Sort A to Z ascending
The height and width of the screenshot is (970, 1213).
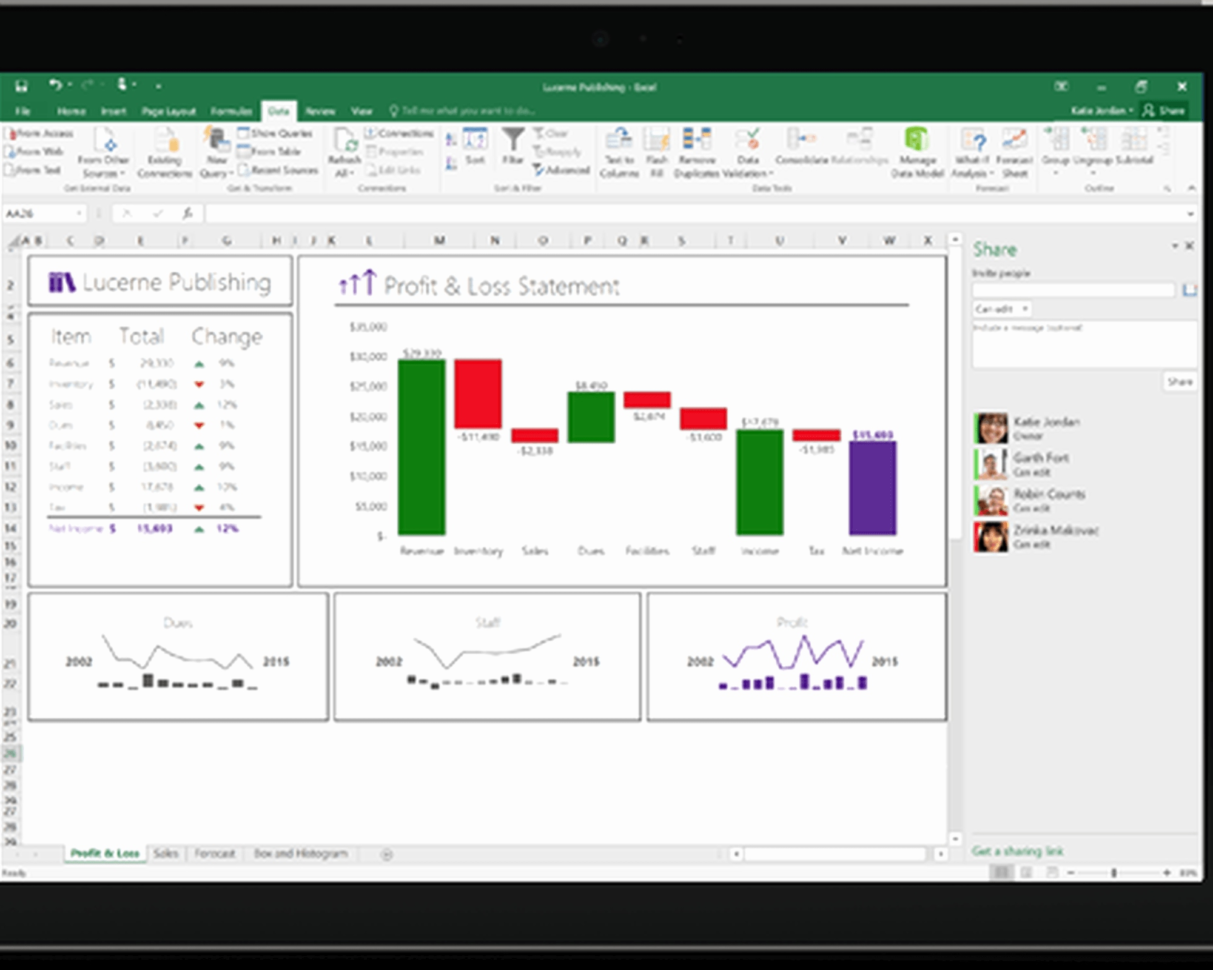click(450, 139)
